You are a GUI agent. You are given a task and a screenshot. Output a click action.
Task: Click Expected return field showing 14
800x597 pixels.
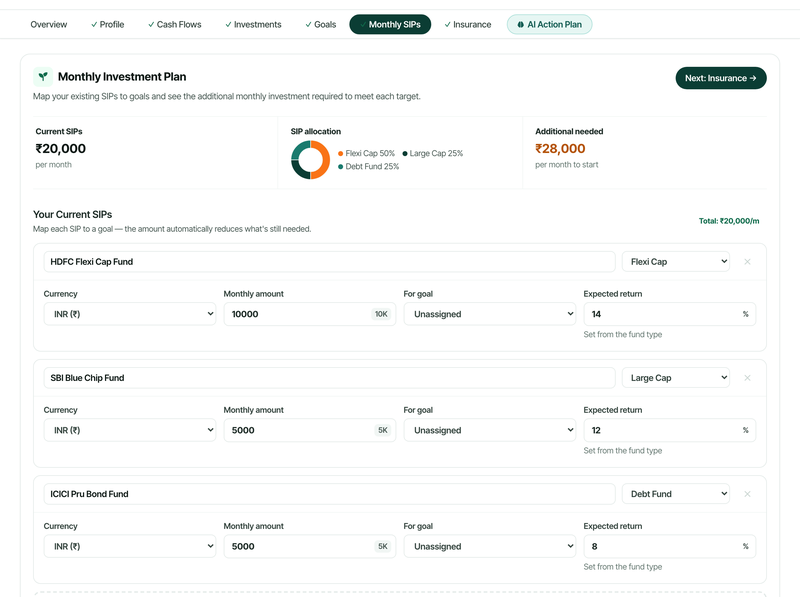point(669,314)
